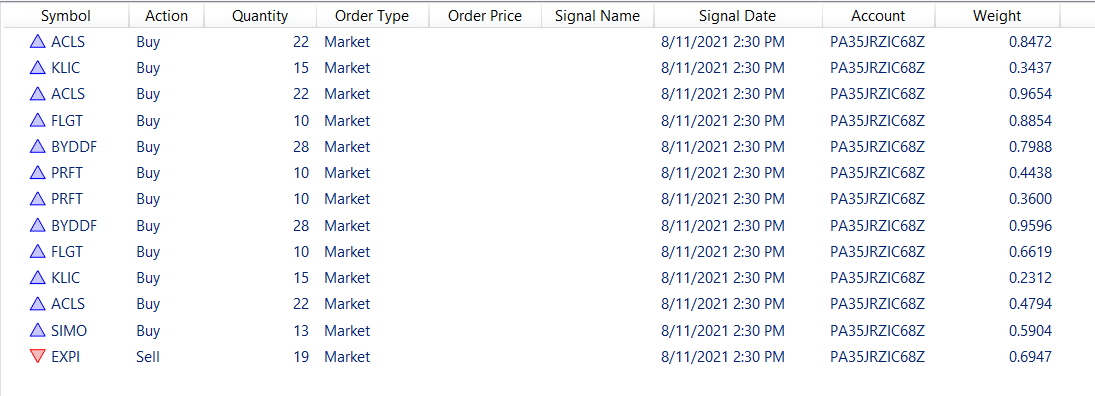1095x396 pixels.
Task: Select the Order Price column header
Action: (485, 15)
